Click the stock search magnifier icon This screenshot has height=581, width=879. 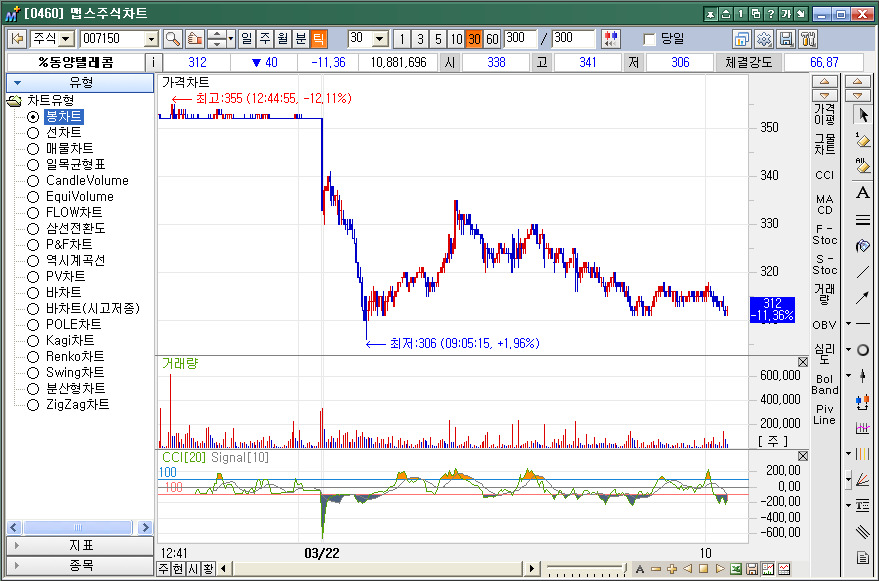tap(173, 39)
